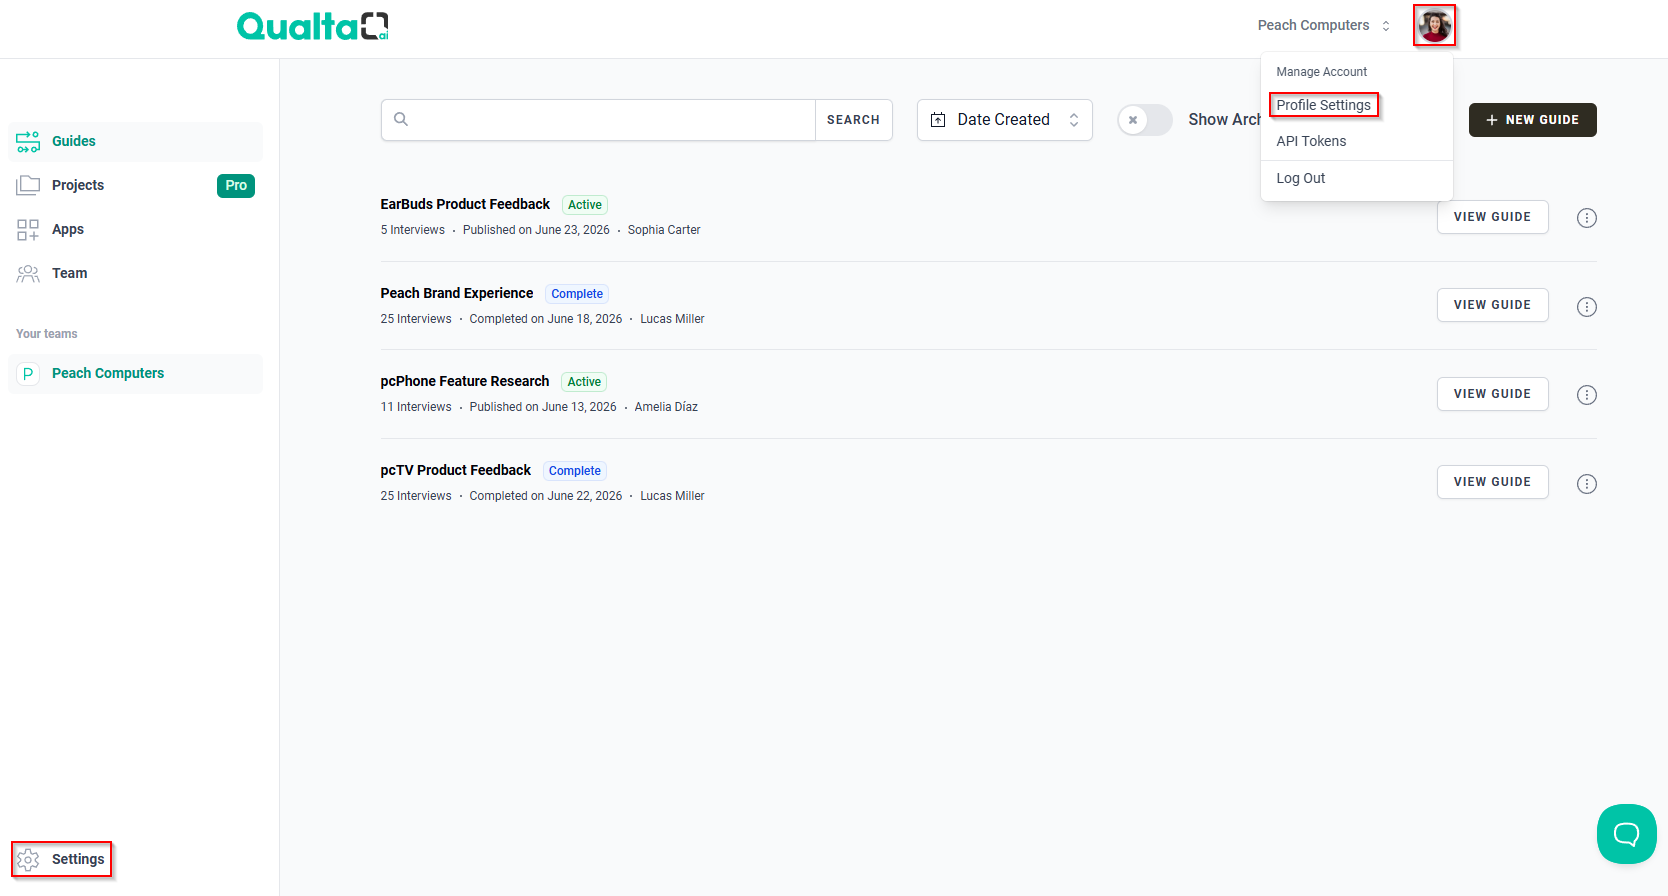Viewport: 1668px width, 896px height.
Task: Open the chat support bubble
Action: pos(1627,834)
